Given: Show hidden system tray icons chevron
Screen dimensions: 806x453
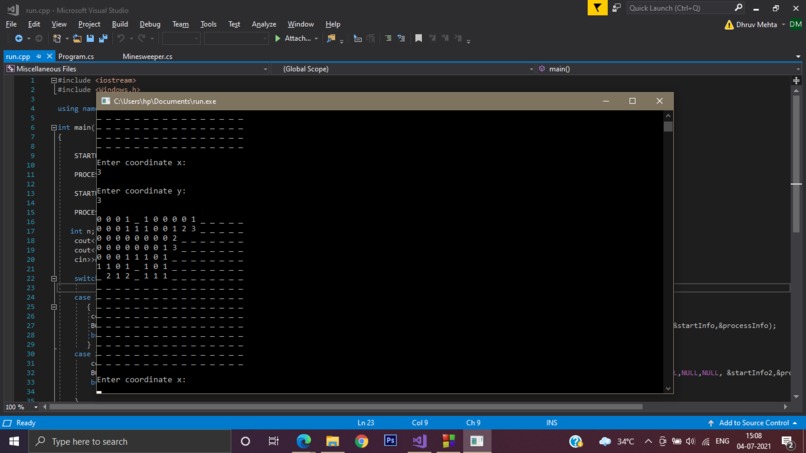Looking at the screenshot, I should tap(648, 441).
